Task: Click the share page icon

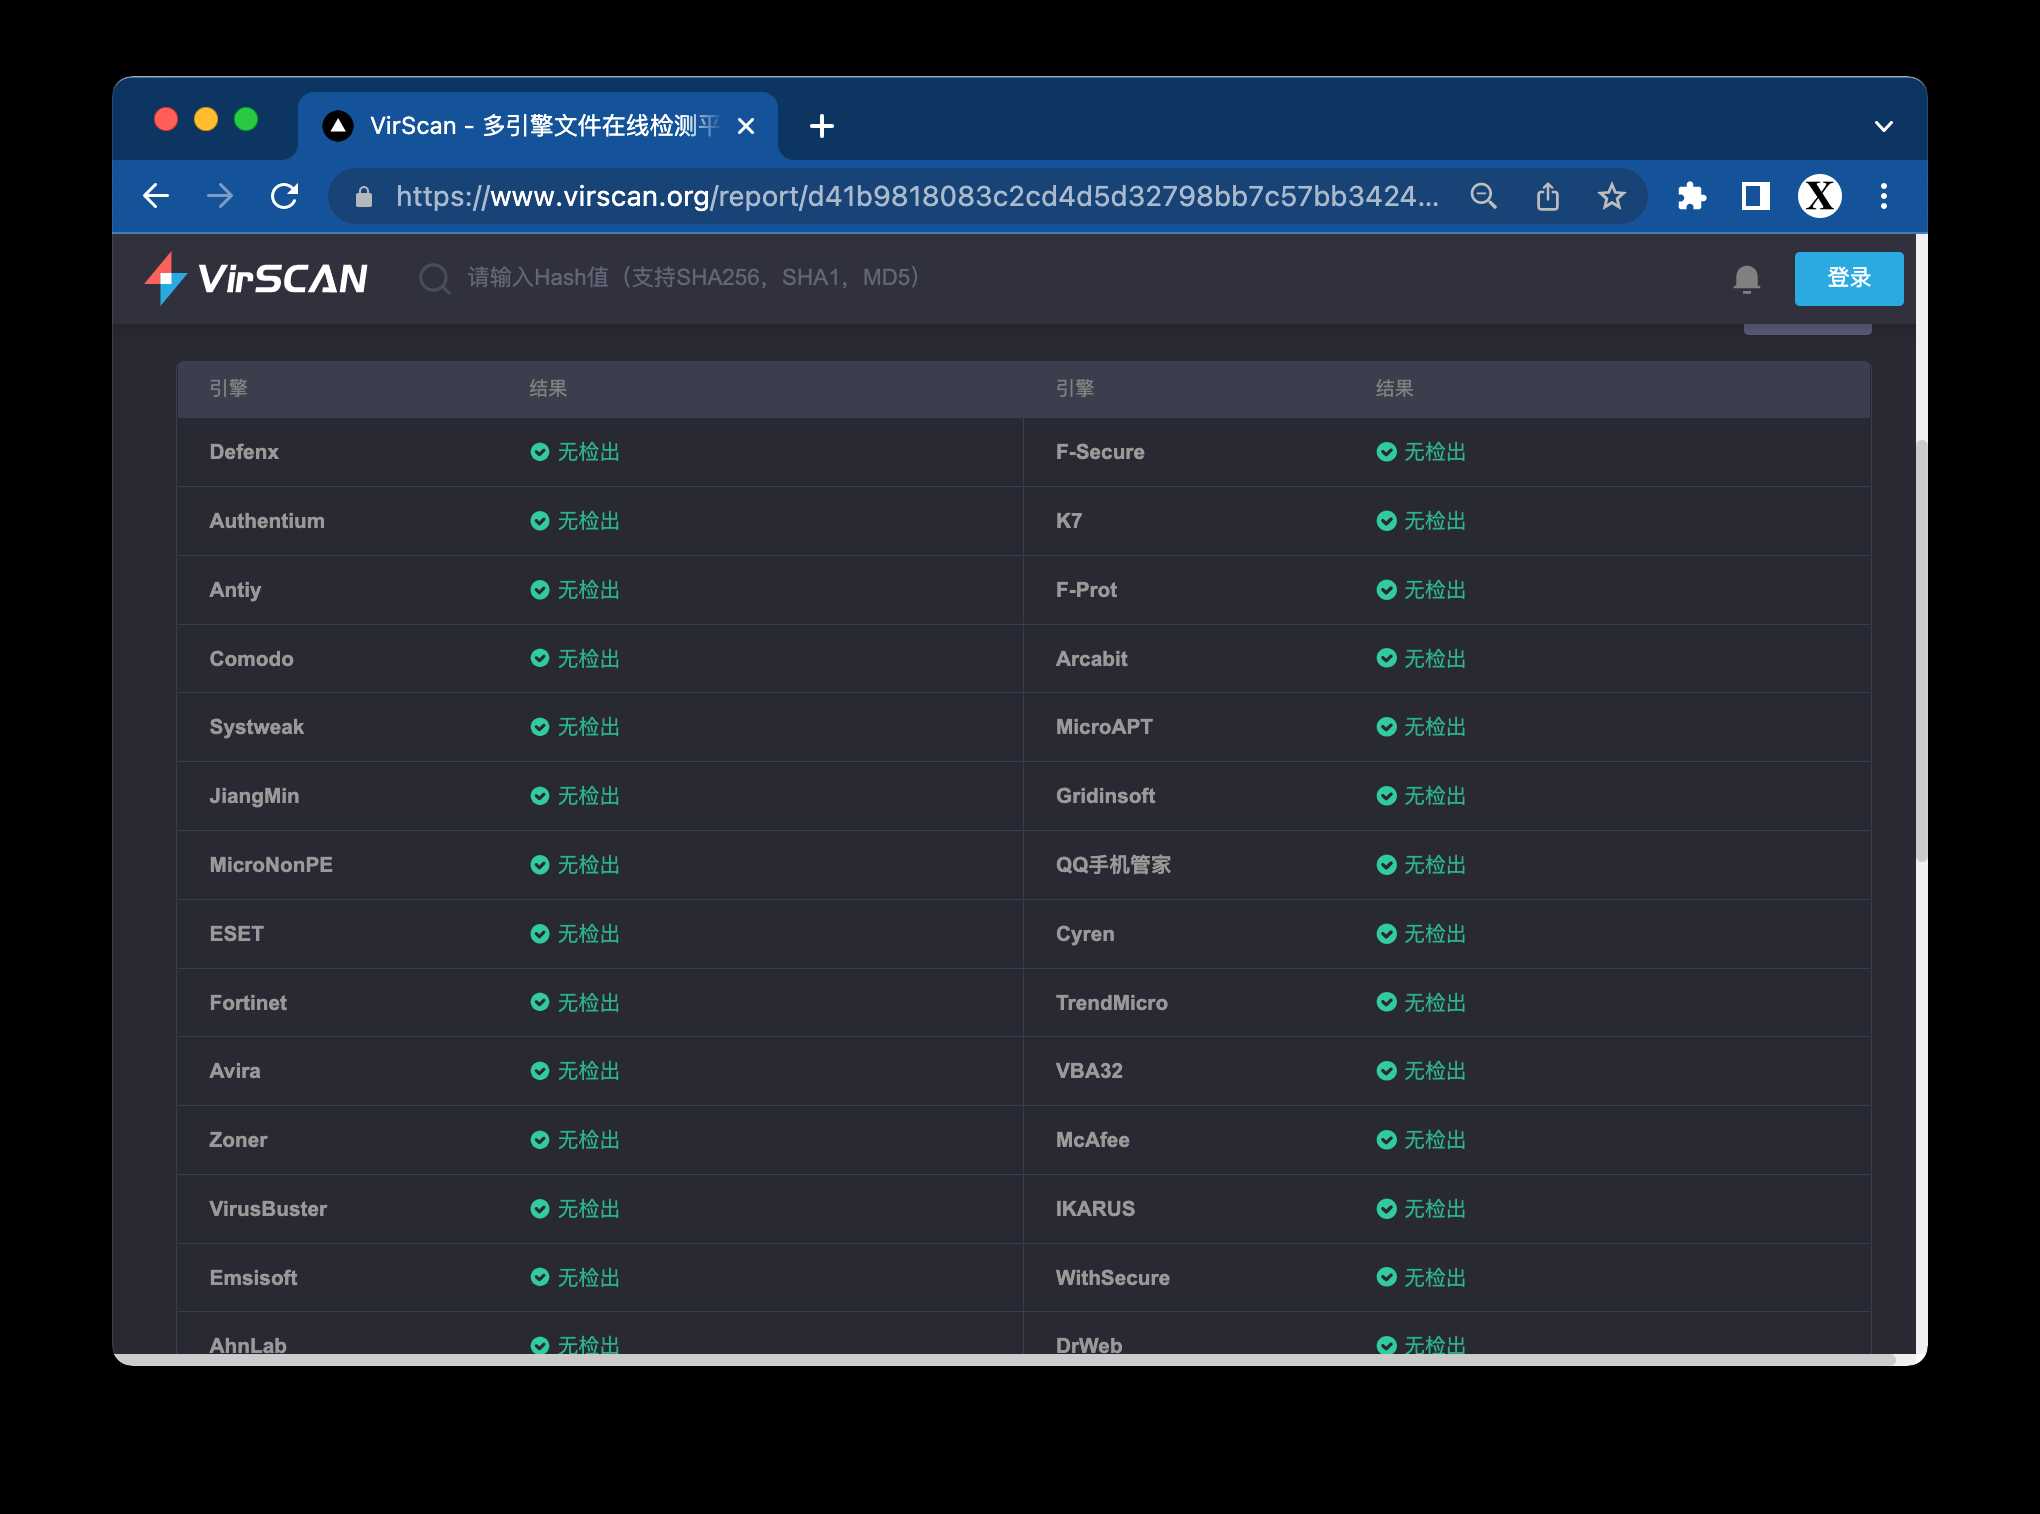Action: pyautogui.click(x=1547, y=196)
